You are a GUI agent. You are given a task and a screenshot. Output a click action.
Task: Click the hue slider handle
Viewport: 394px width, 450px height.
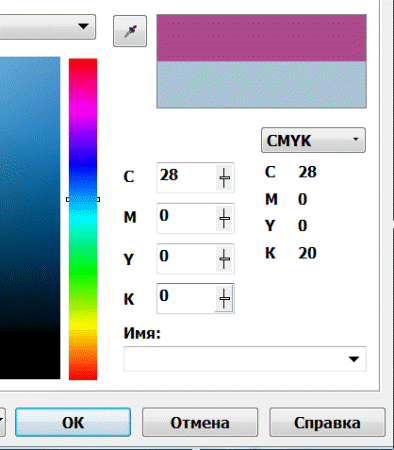coord(83,199)
